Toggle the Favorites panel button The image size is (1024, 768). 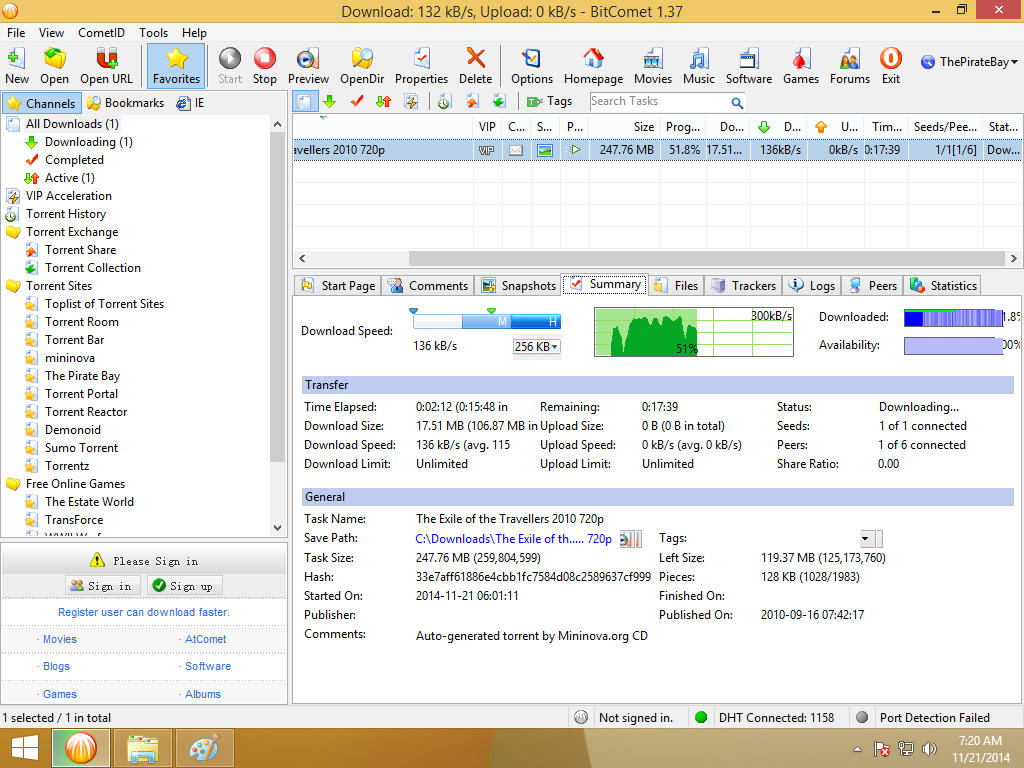(x=176, y=66)
